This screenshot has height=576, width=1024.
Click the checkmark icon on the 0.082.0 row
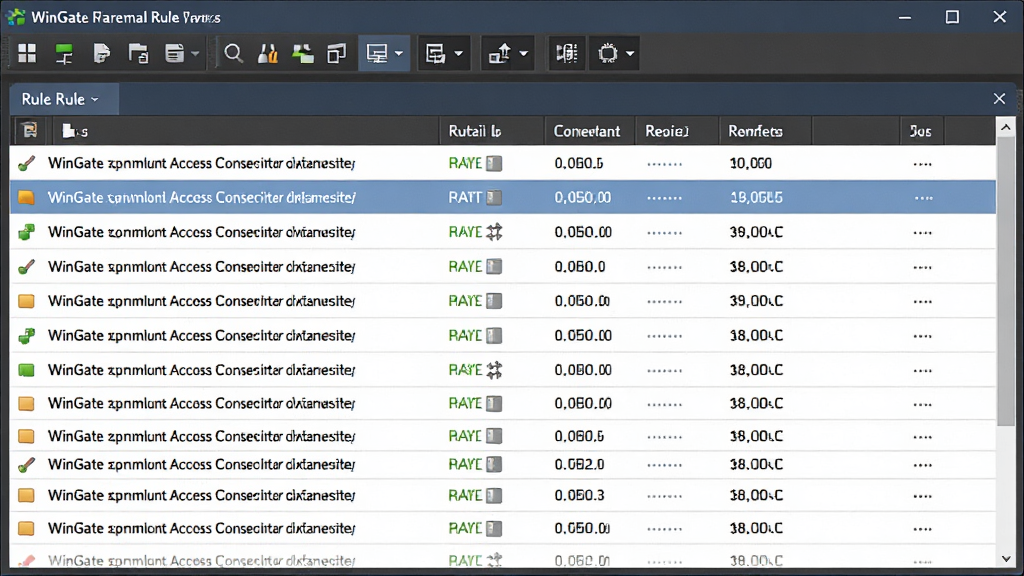(x=26, y=465)
